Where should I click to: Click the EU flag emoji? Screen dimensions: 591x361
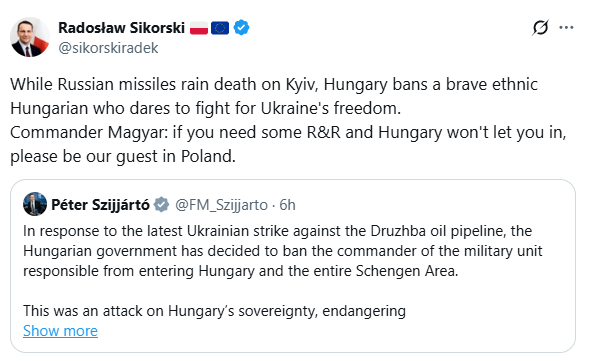220,28
